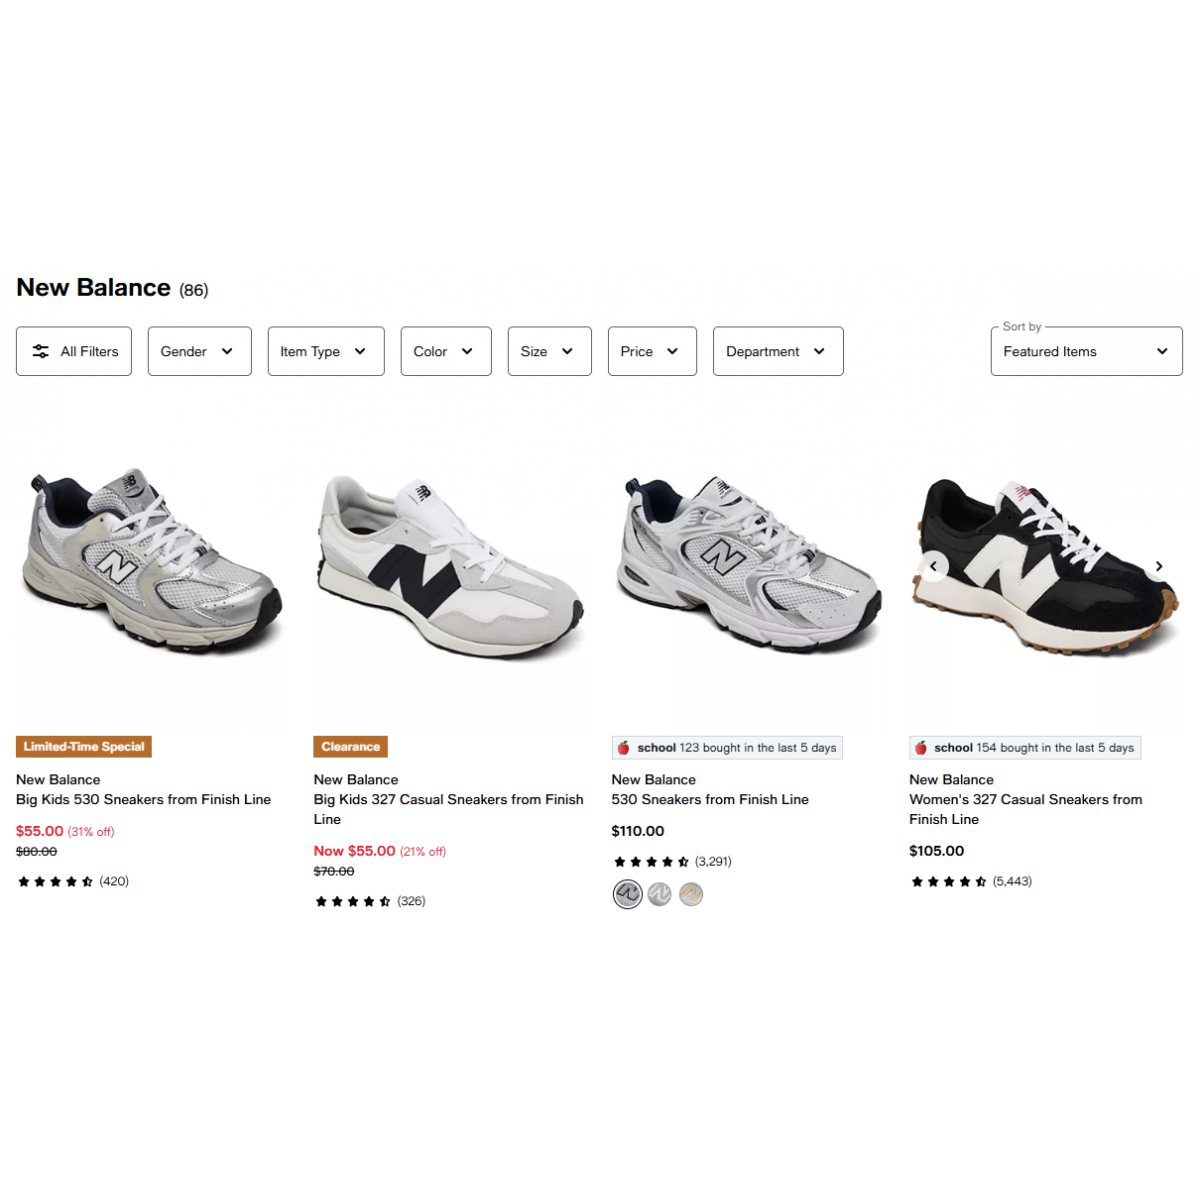This screenshot has width=1200, height=1200.
Task: Expand the Price filter
Action: 652,351
